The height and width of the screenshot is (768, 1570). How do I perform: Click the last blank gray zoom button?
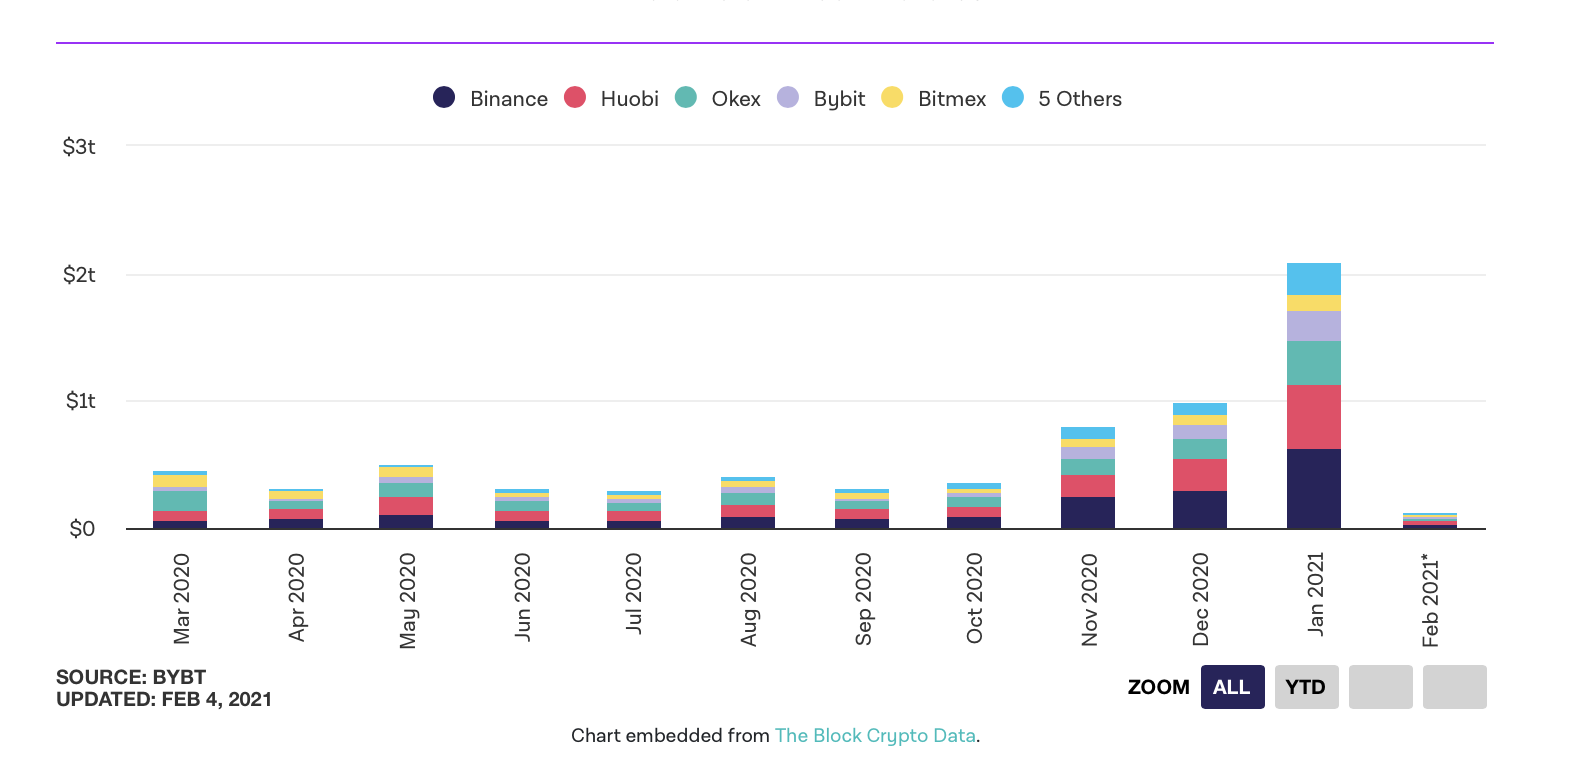point(1454,687)
